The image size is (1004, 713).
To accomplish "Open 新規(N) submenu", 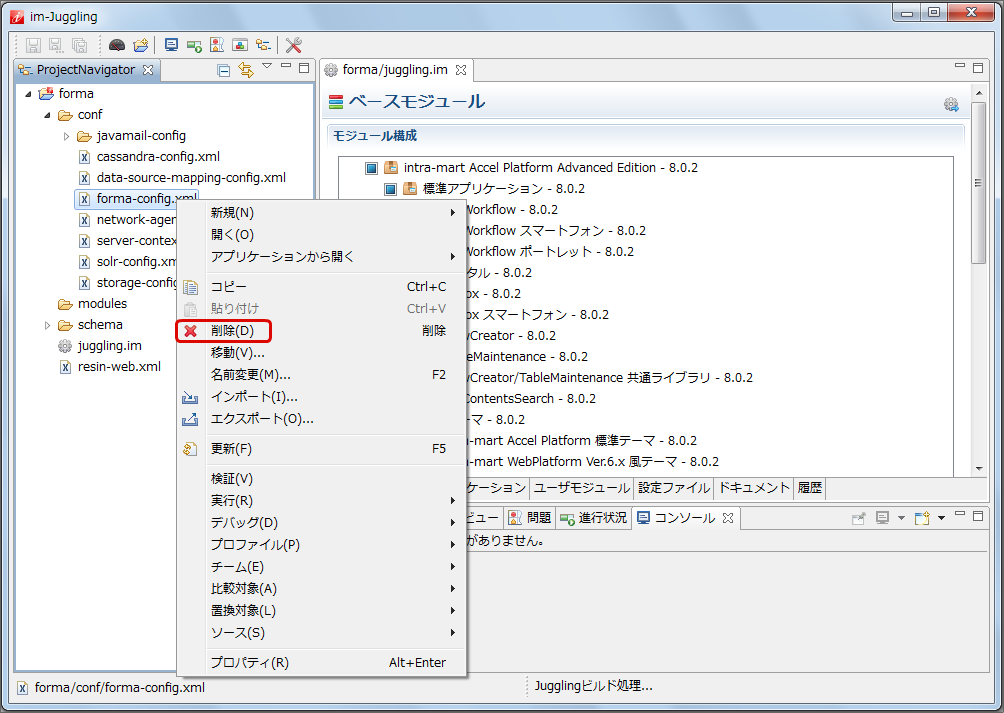I will tap(321, 212).
